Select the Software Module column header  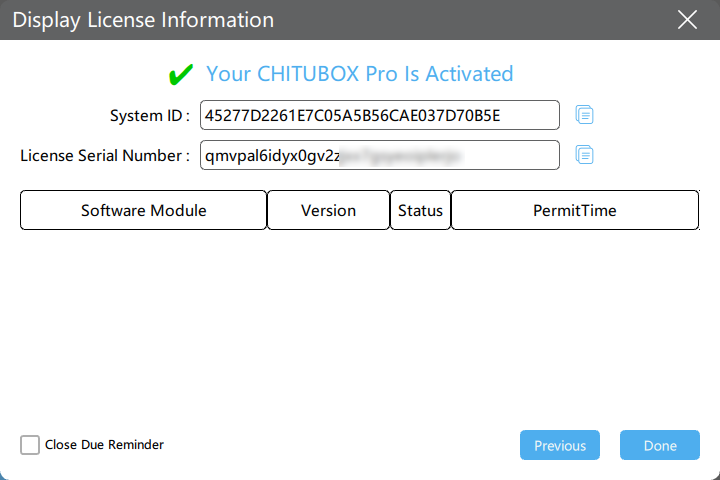[143, 210]
